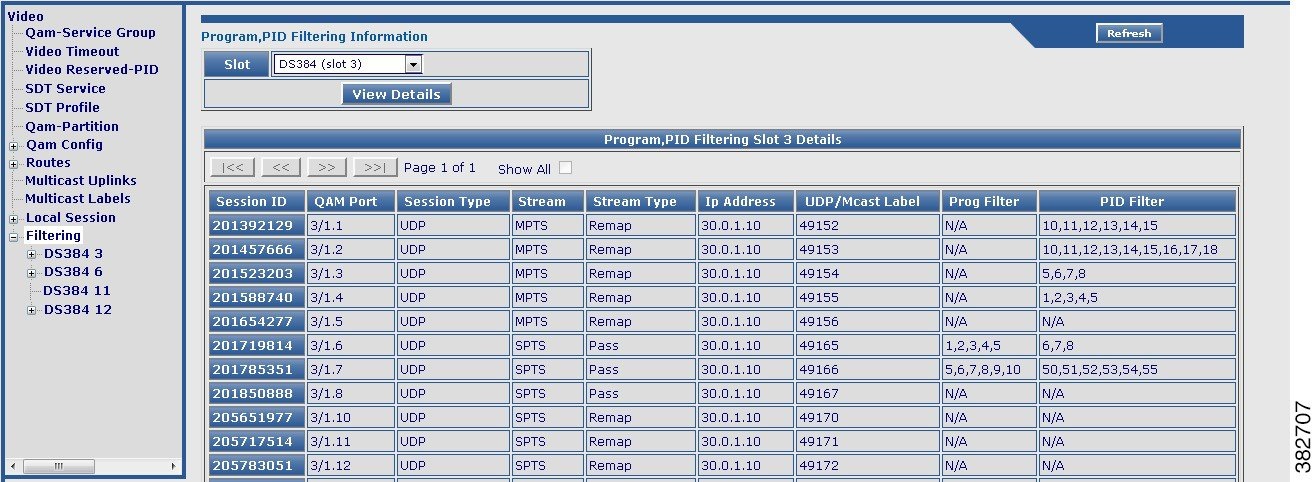1316x482 pixels.
Task: Go to previous page with << button
Action: (x=280, y=167)
